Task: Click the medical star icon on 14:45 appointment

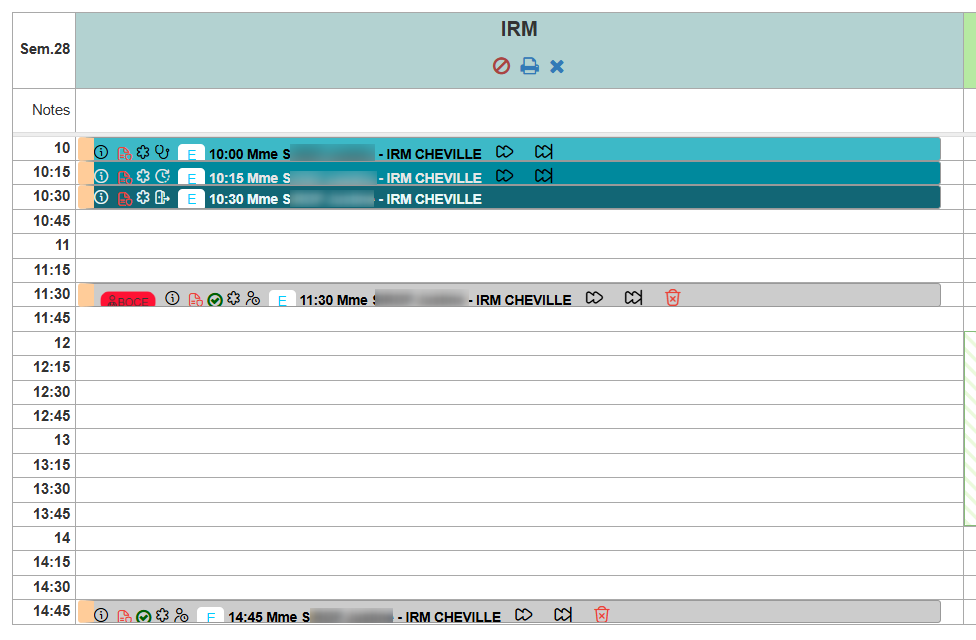Action: pyautogui.click(x=162, y=615)
